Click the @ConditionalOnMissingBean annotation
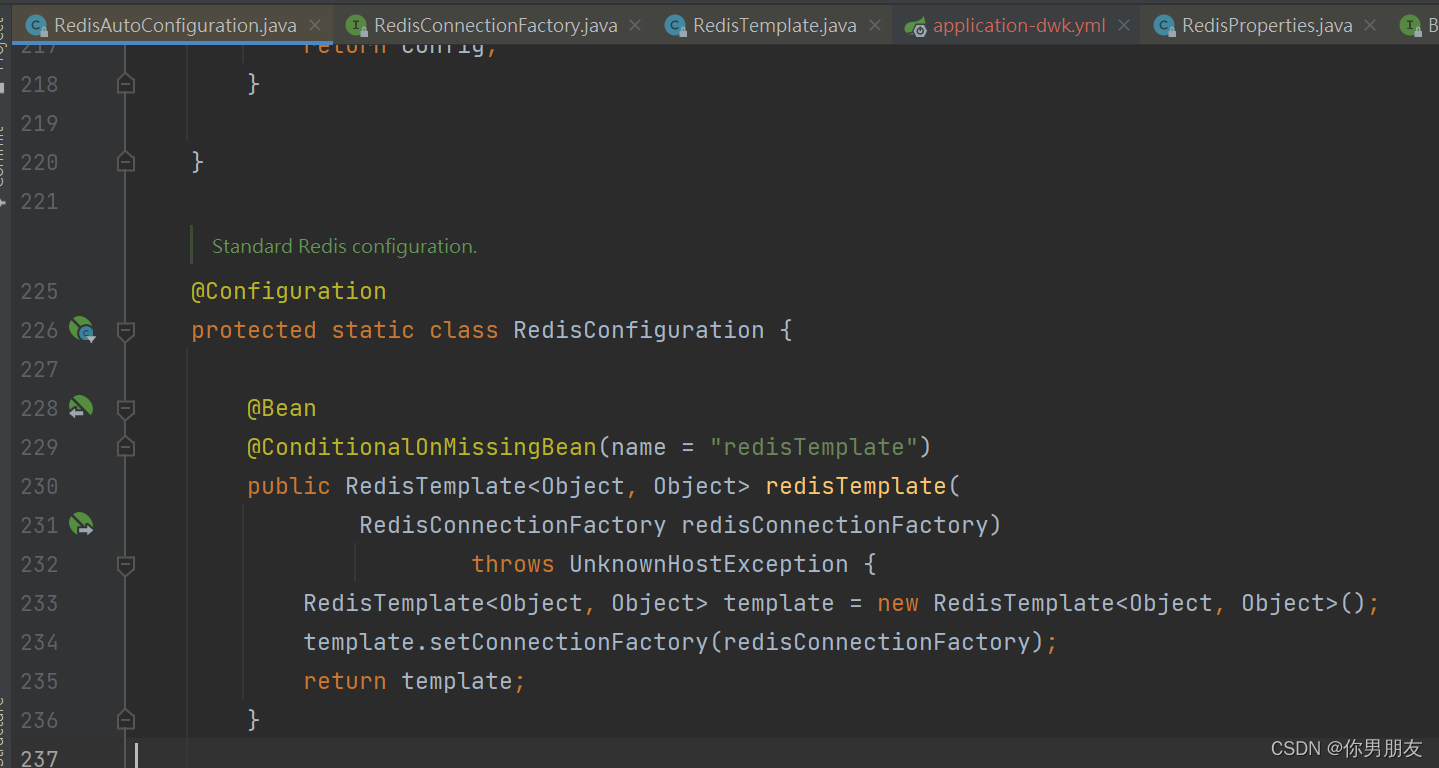 tap(422, 447)
